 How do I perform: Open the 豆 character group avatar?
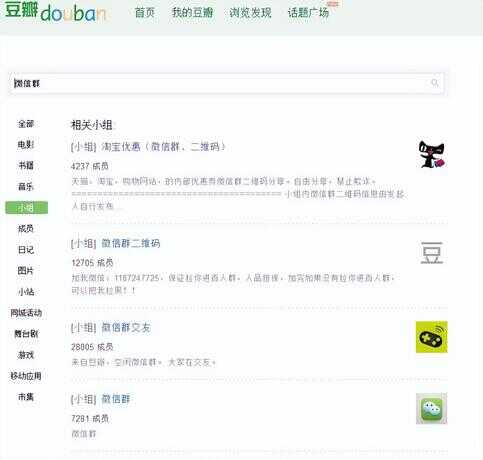(432, 252)
